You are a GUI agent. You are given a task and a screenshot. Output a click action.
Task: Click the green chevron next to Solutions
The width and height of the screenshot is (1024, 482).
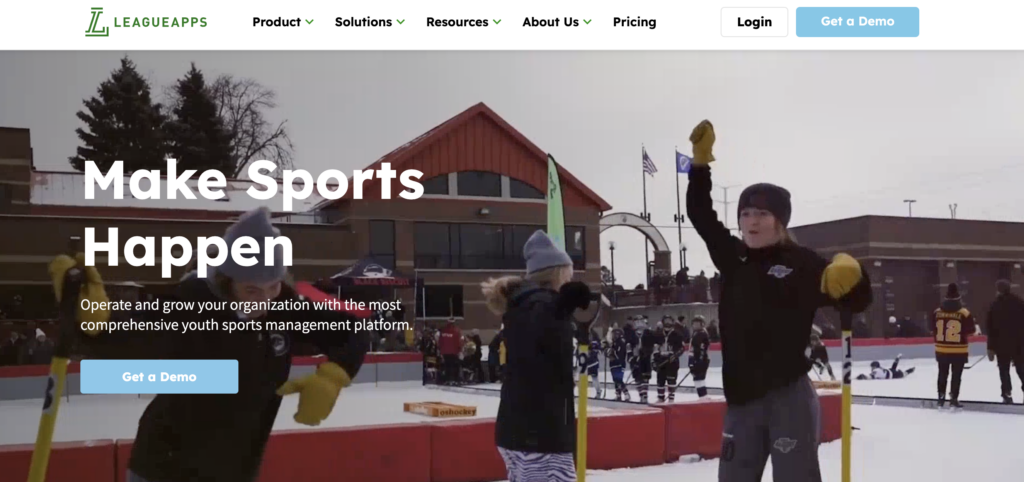coord(400,22)
